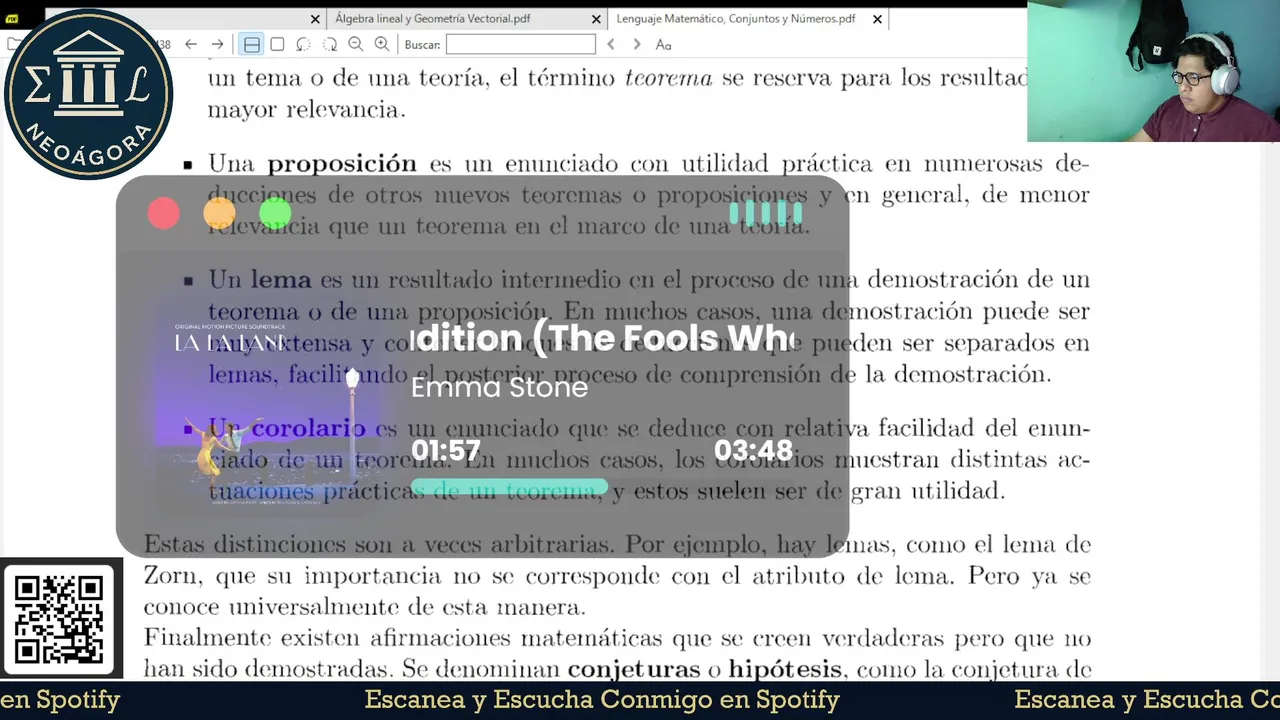Click the bold word hipótesis
This screenshot has width=1280, height=720.
786,669
